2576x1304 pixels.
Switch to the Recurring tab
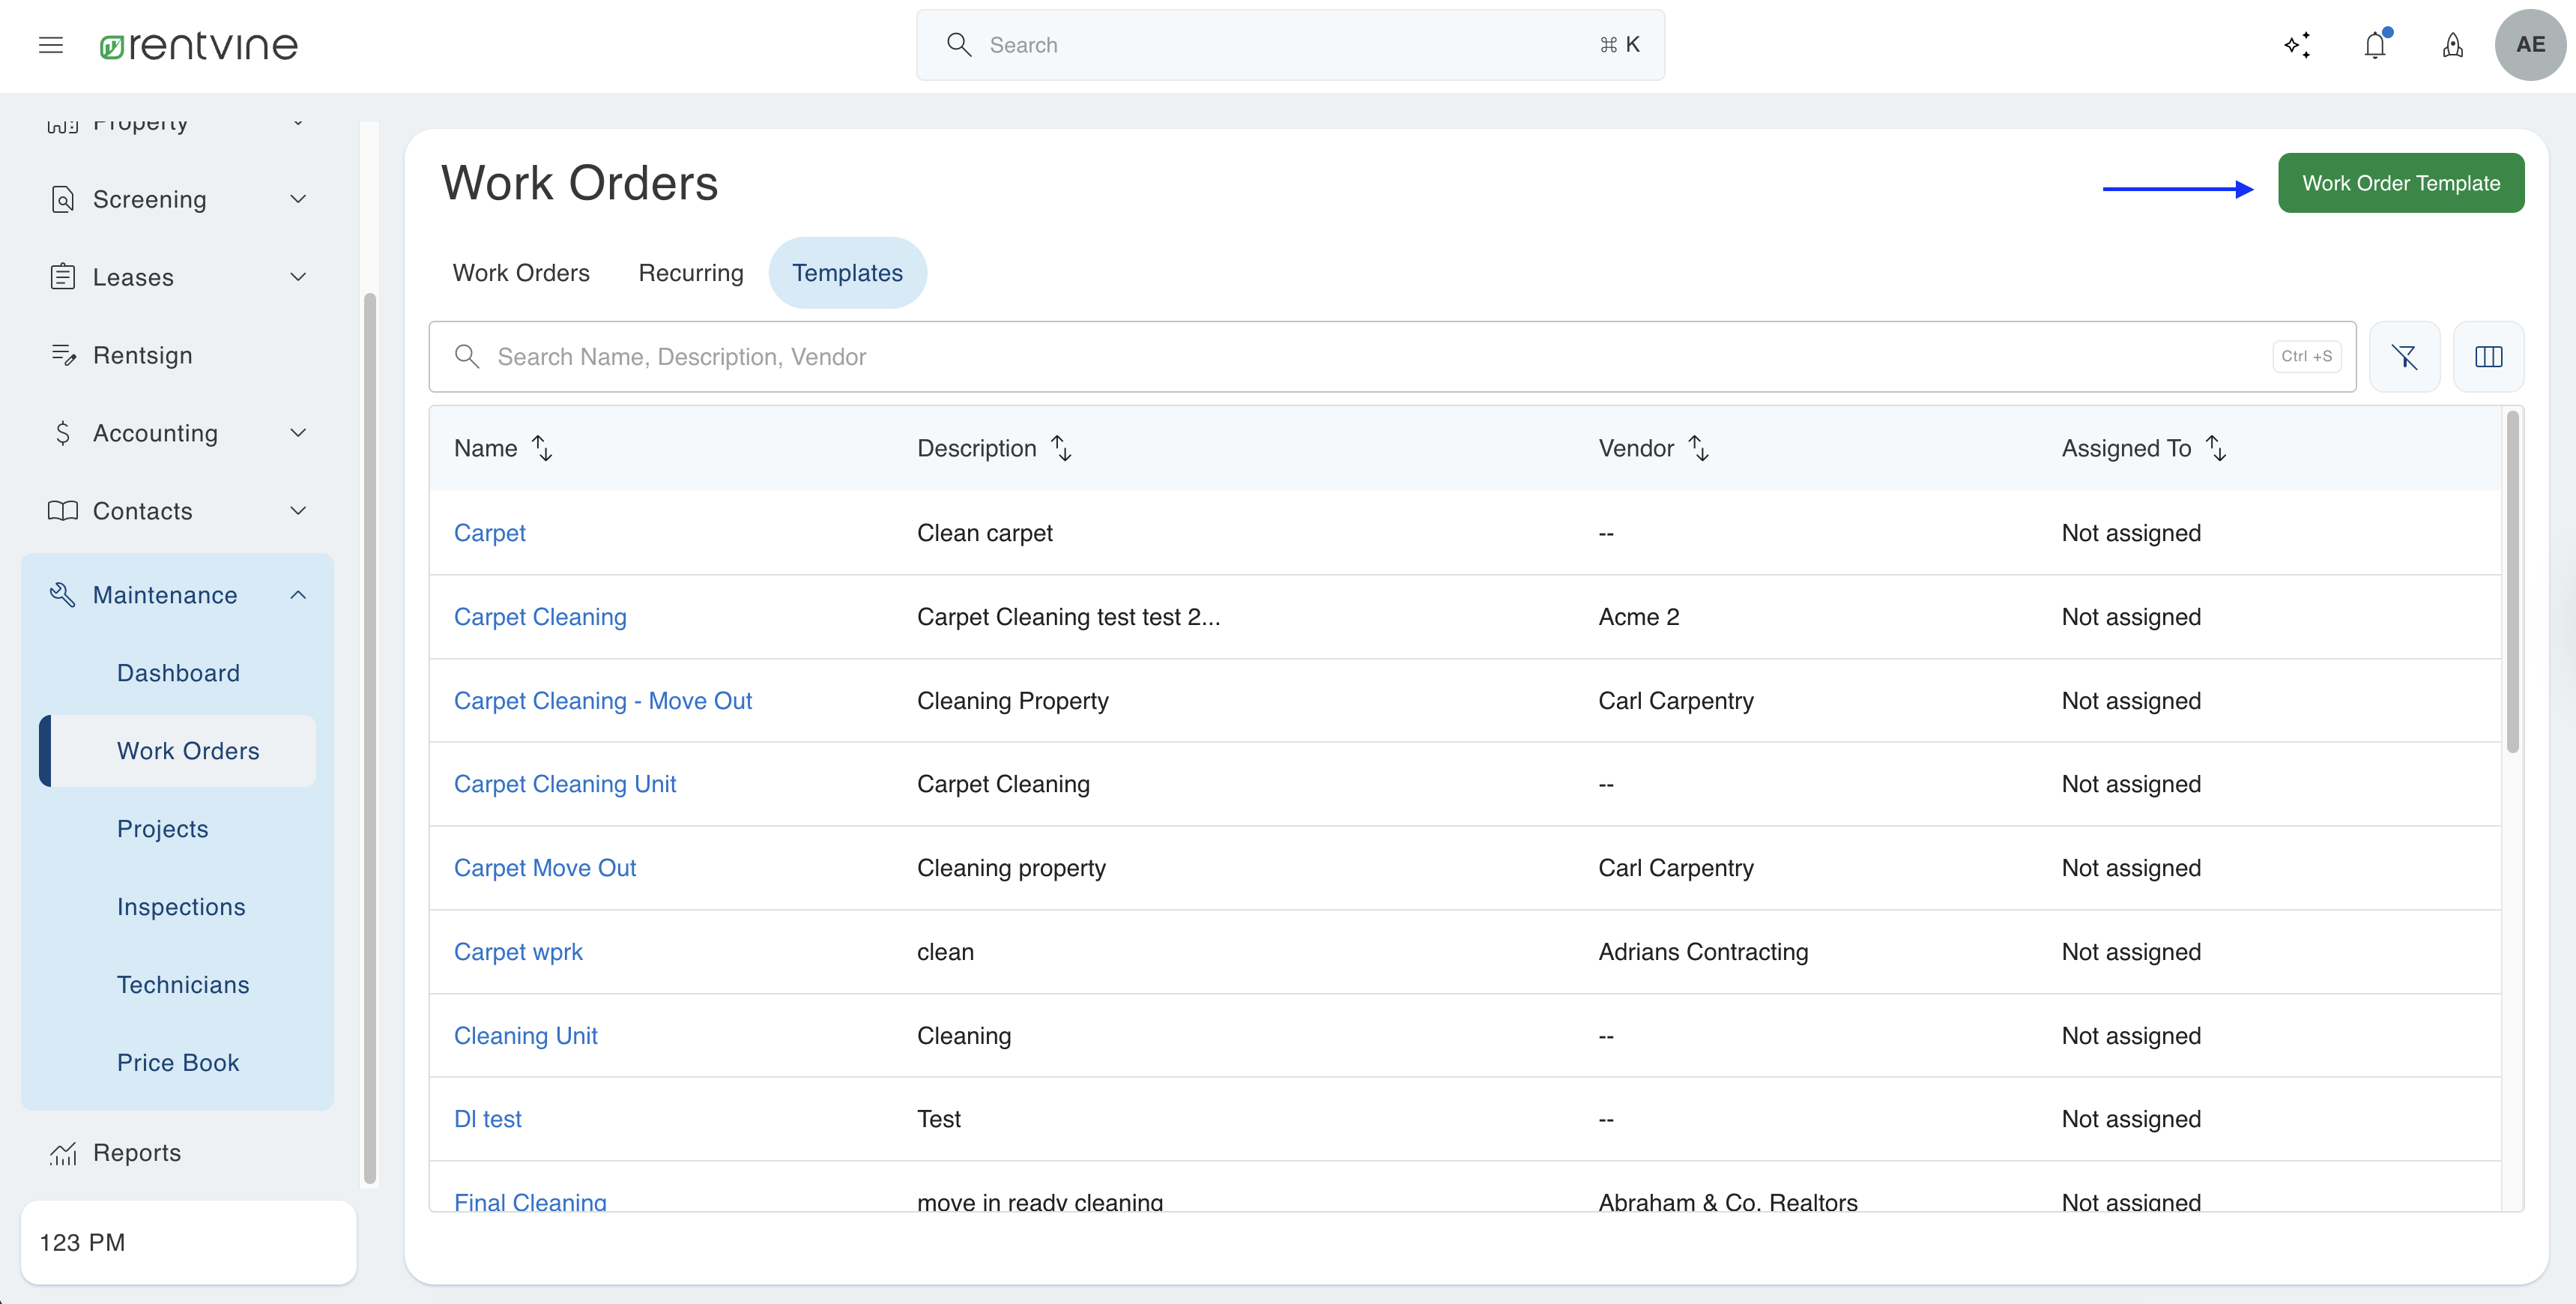[691, 273]
